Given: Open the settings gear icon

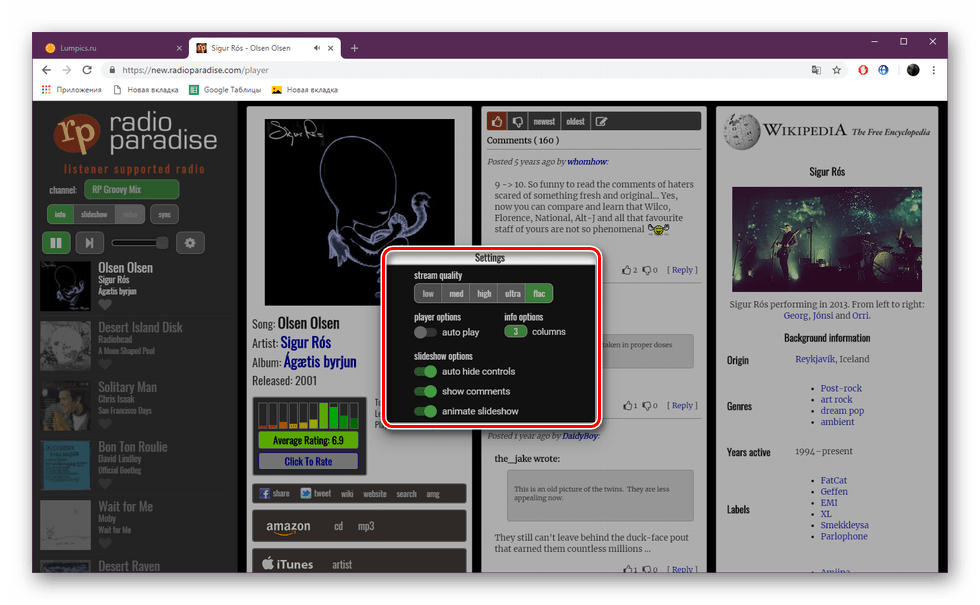Looking at the screenshot, I should (x=190, y=242).
